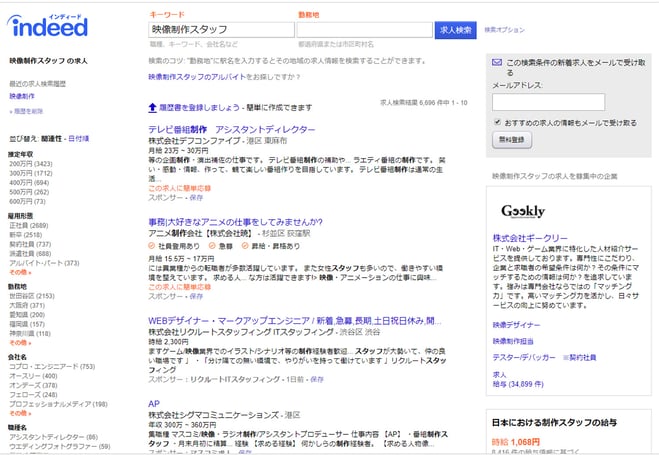Open 検索オプション link

point(504,30)
